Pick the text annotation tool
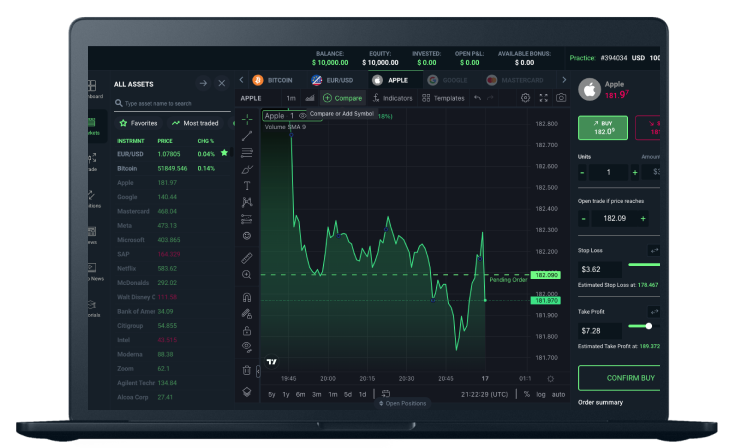The width and height of the screenshot is (738, 448). [247, 185]
